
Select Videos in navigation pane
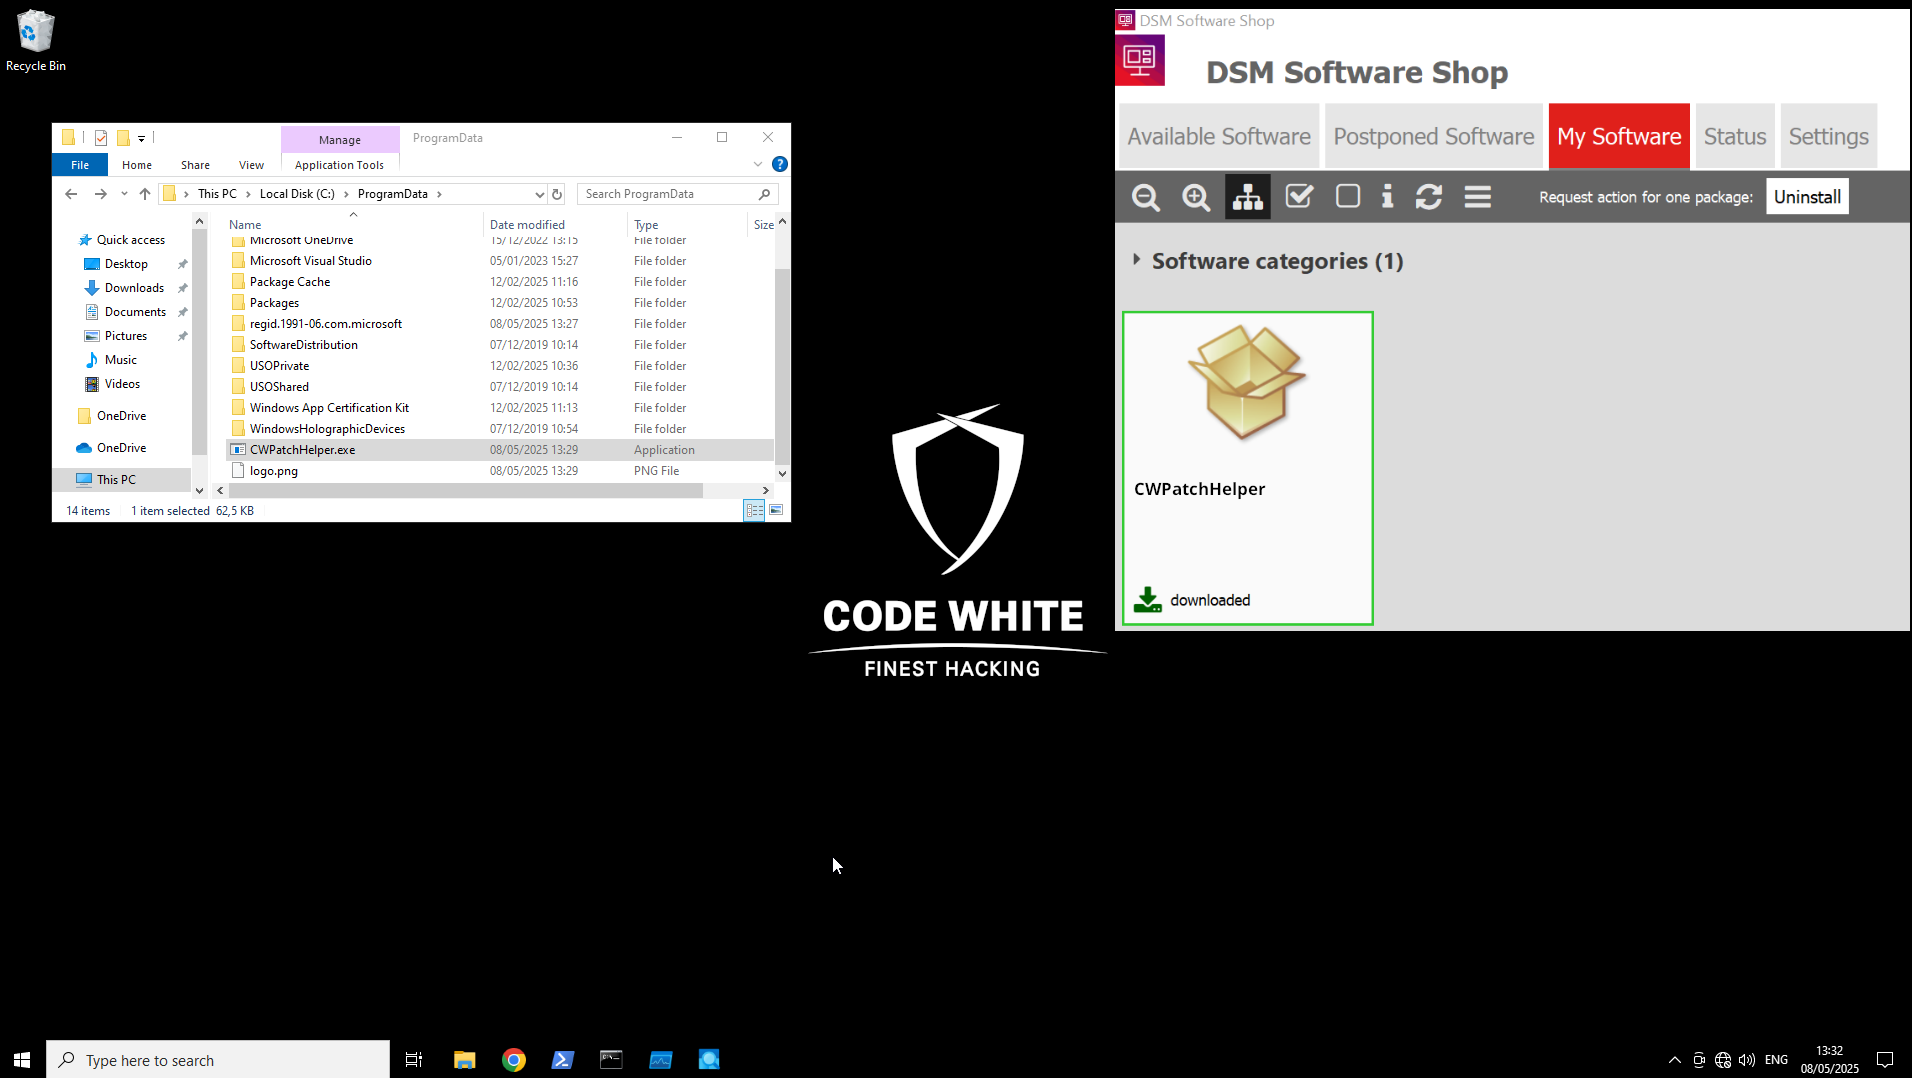[122, 384]
